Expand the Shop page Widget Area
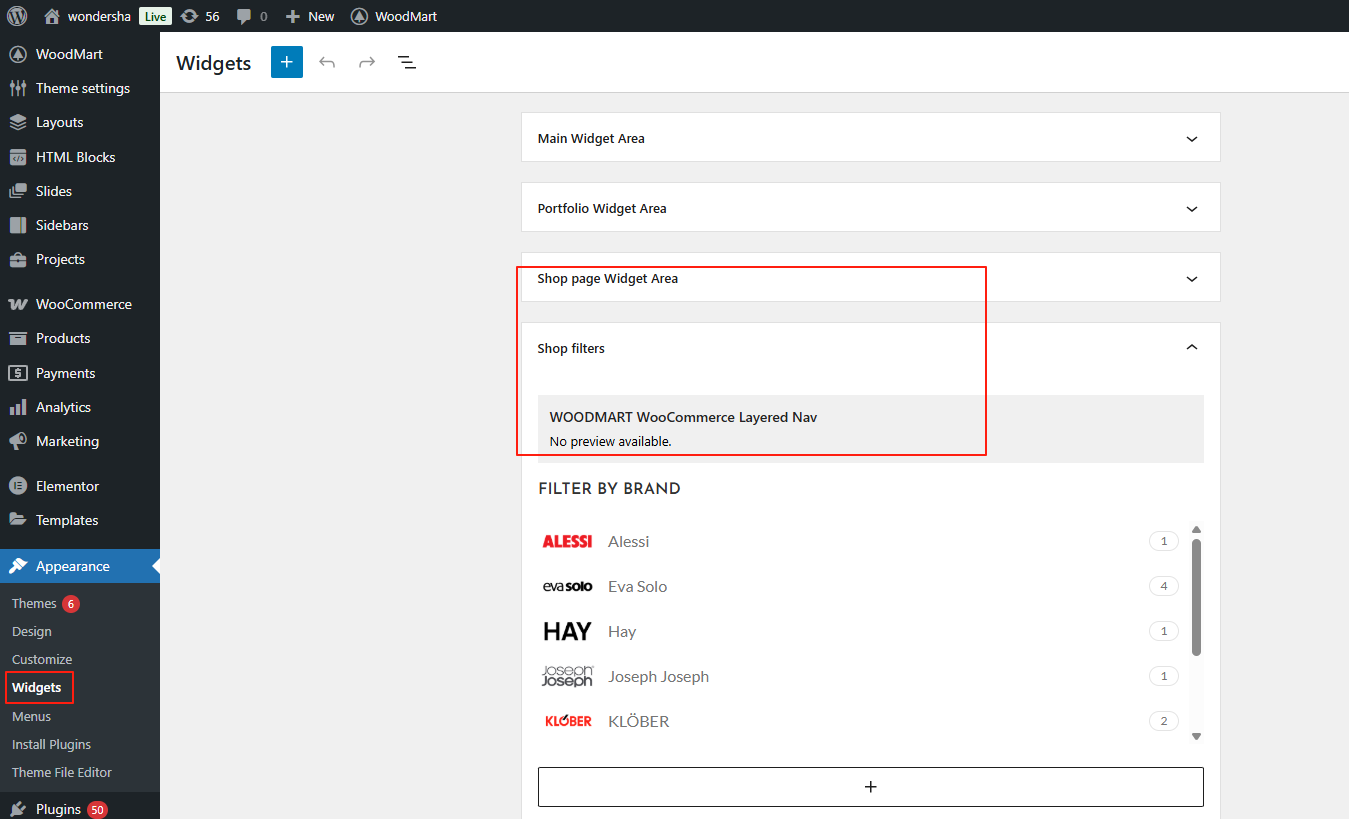Image resolution: width=1349 pixels, height=819 pixels. click(1191, 279)
